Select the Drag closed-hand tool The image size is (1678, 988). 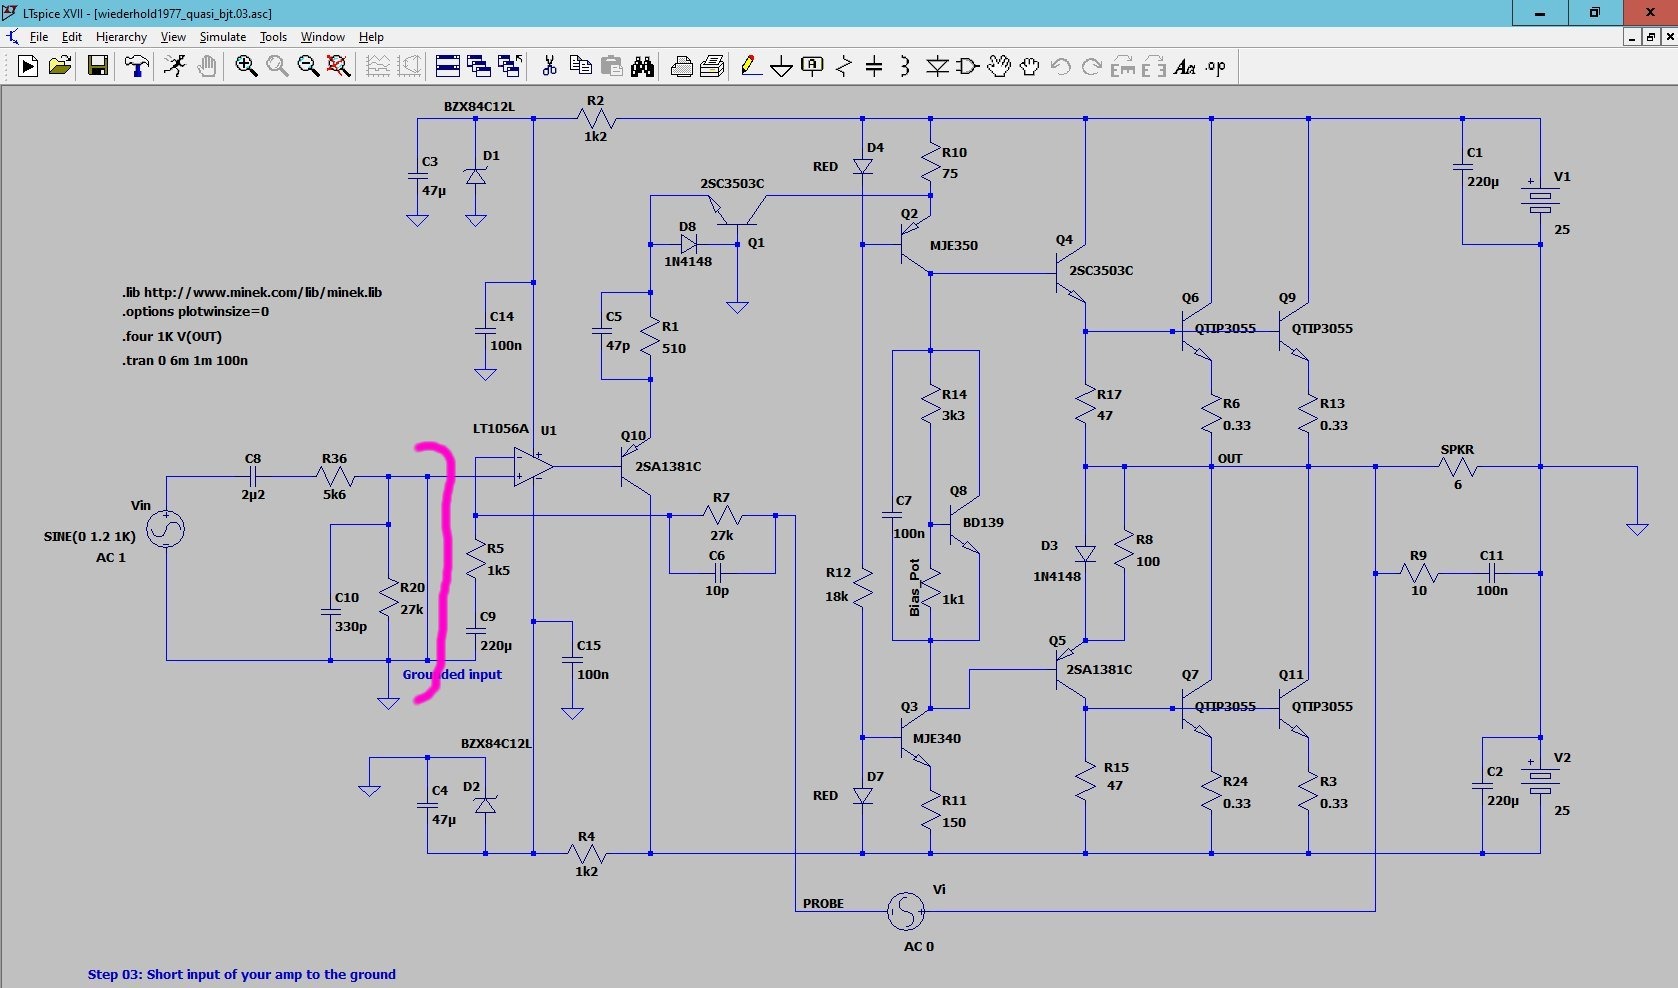1030,66
